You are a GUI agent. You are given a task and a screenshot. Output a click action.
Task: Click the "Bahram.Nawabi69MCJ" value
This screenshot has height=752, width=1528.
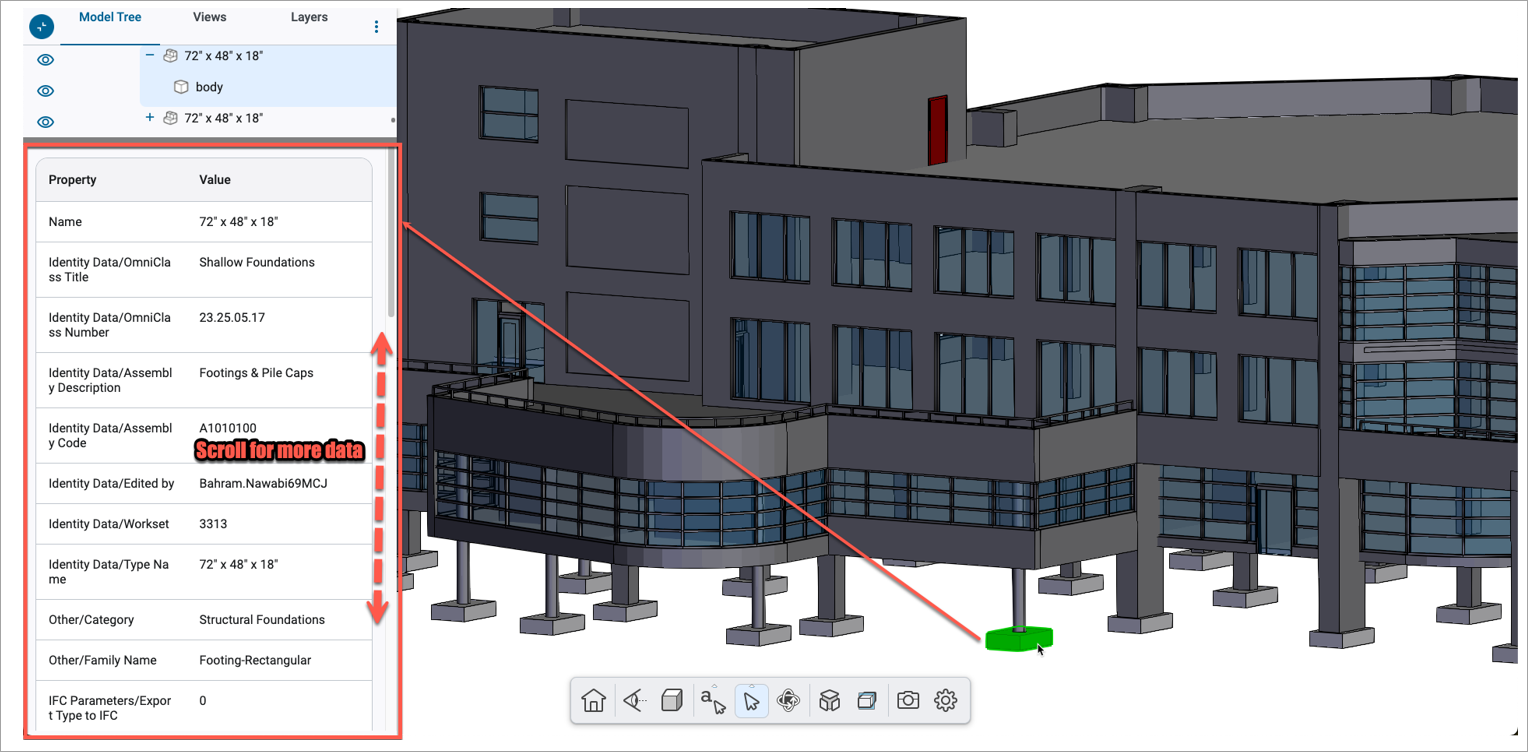(264, 484)
